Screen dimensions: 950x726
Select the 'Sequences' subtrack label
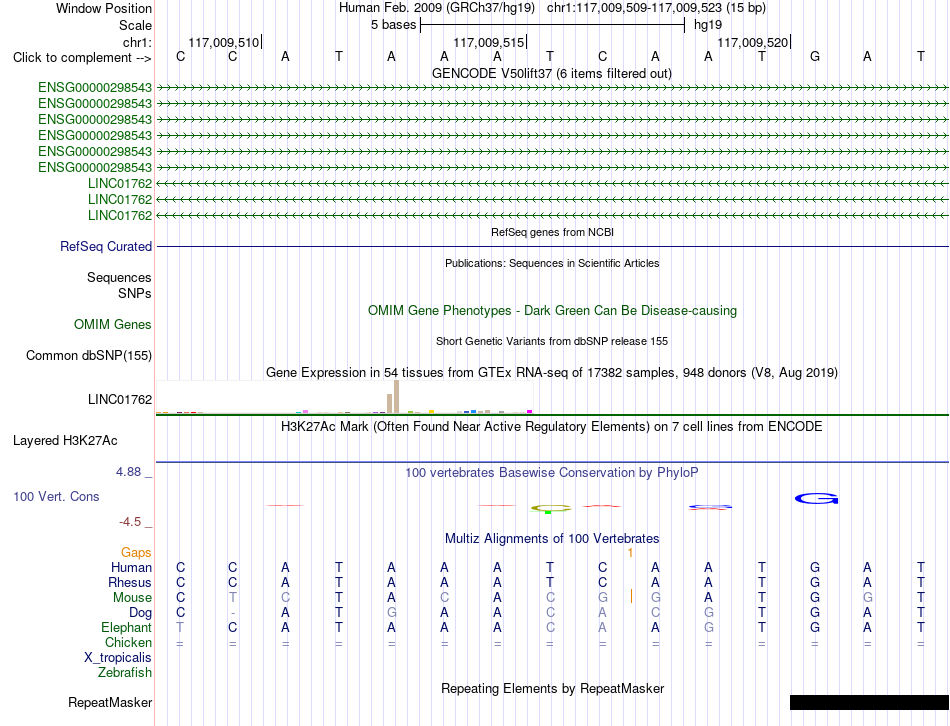119,278
